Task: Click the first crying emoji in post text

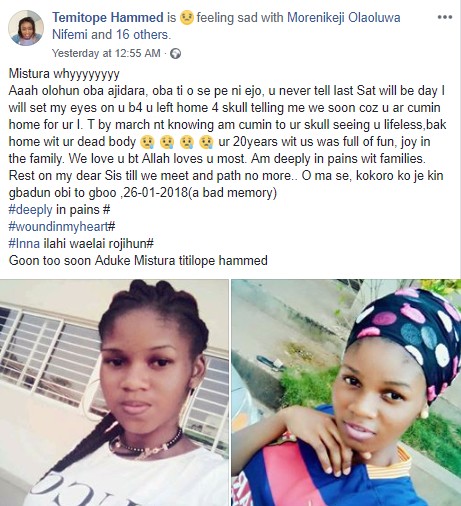Action: click(147, 142)
